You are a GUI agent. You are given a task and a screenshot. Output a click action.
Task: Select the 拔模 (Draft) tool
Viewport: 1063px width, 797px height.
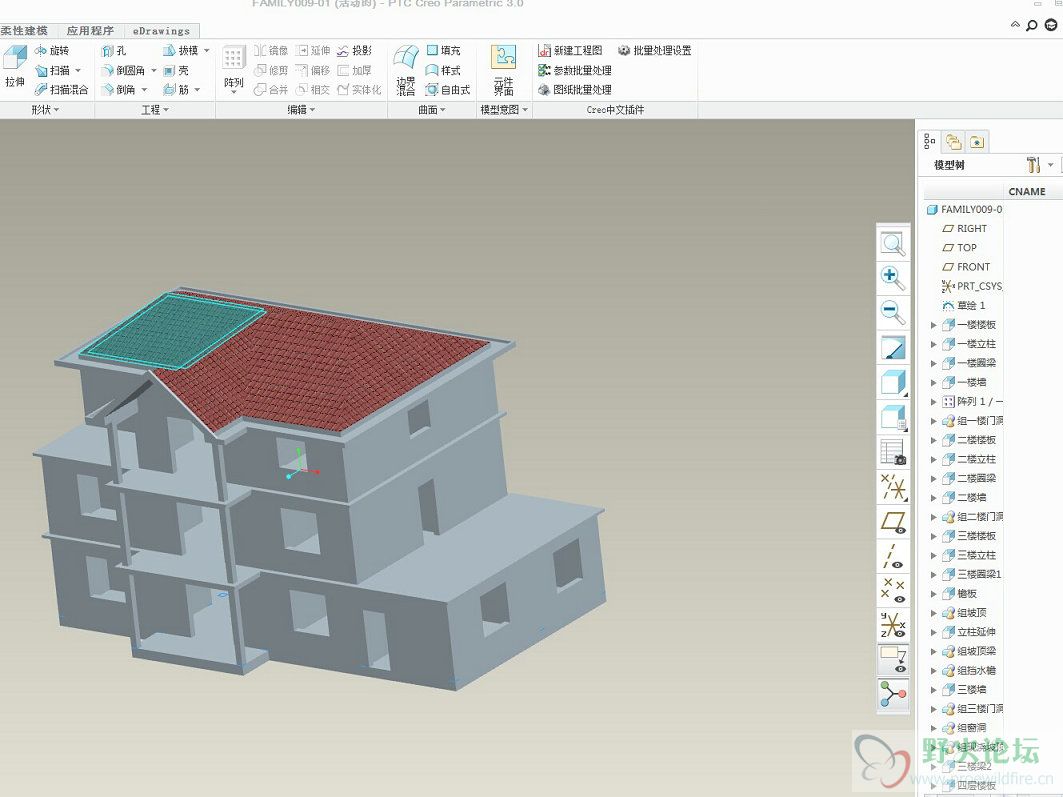click(180, 51)
